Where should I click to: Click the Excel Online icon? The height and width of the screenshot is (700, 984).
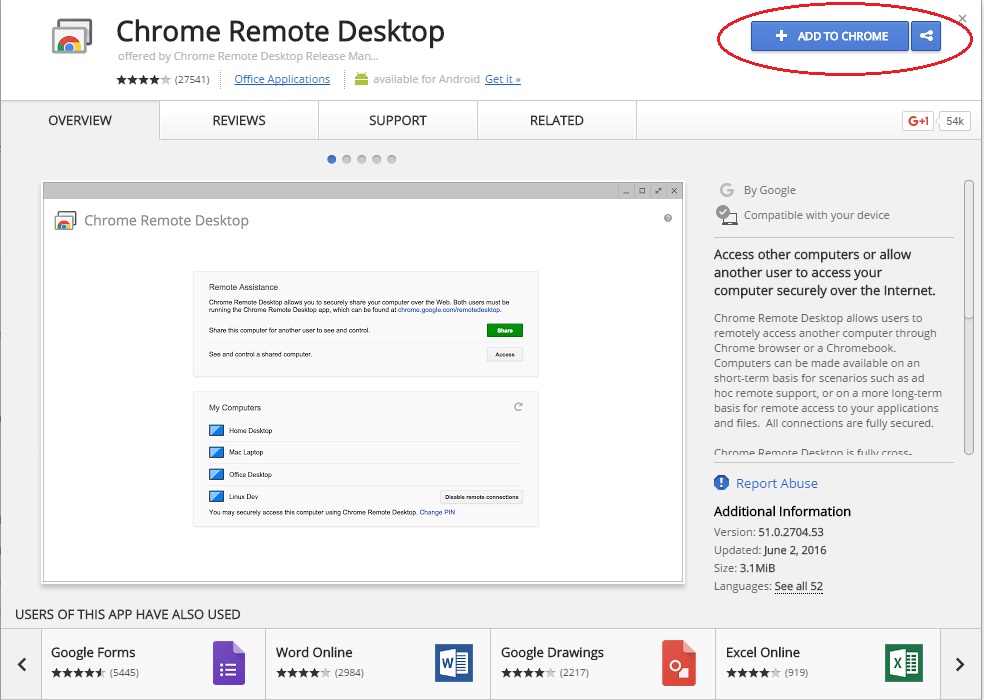(x=904, y=663)
